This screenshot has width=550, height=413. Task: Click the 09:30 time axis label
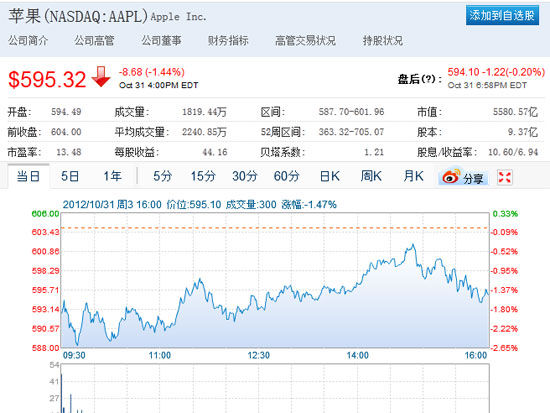coord(74,355)
